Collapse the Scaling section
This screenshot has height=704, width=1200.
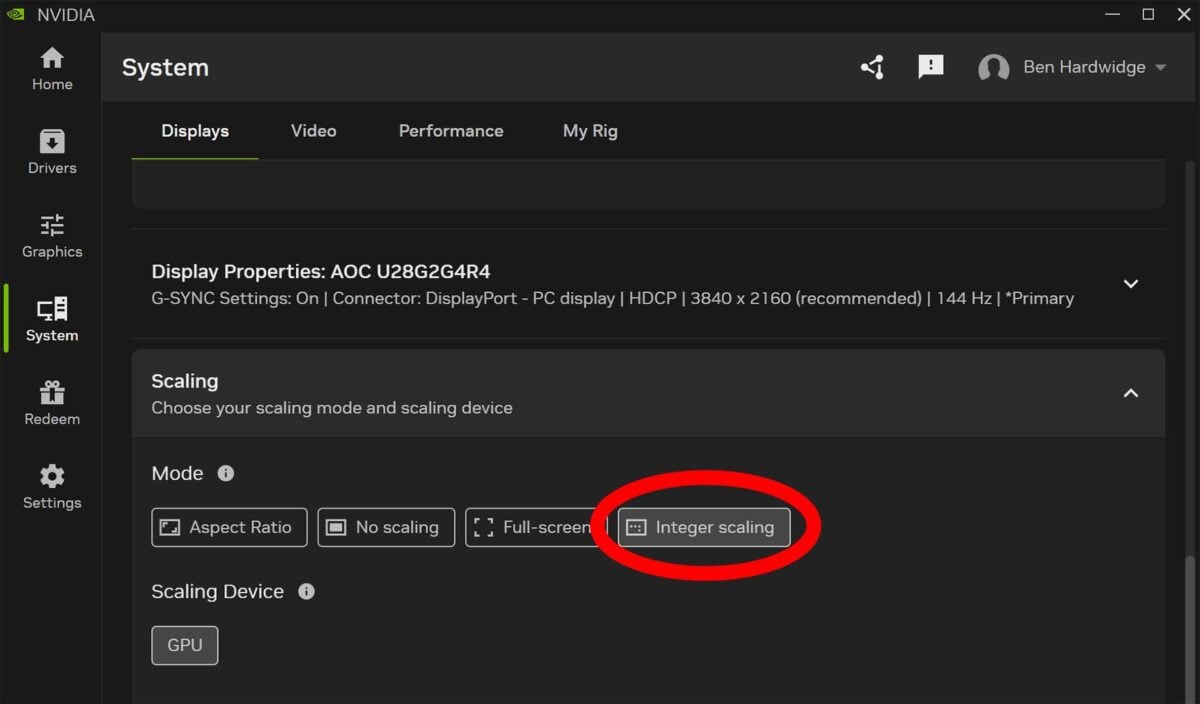tap(1131, 393)
